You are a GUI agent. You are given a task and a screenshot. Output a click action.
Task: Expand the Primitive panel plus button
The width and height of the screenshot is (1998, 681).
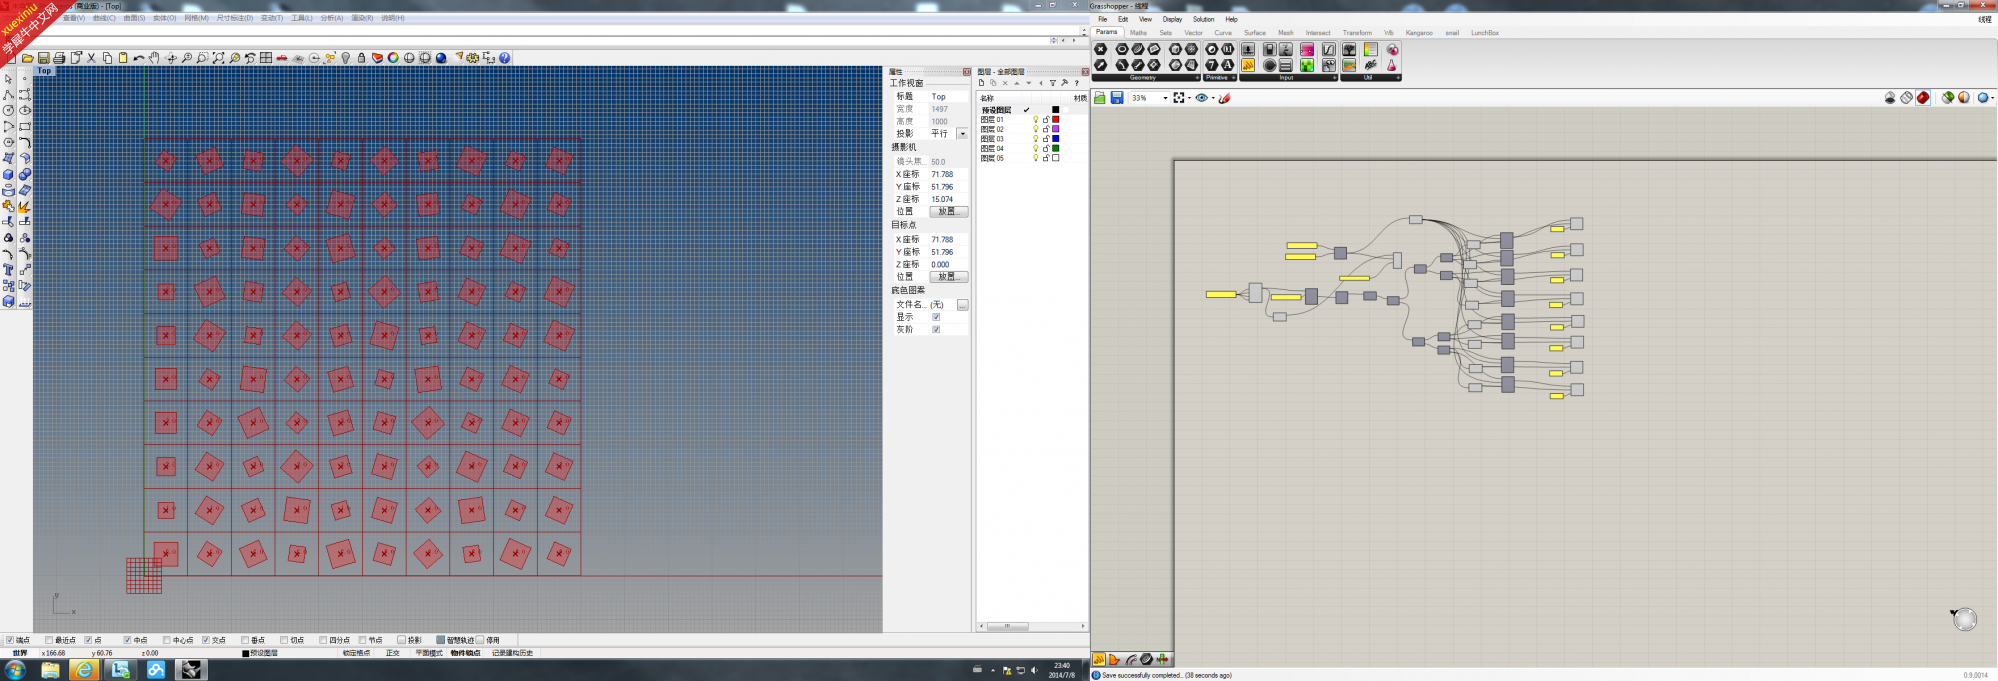pos(1233,78)
